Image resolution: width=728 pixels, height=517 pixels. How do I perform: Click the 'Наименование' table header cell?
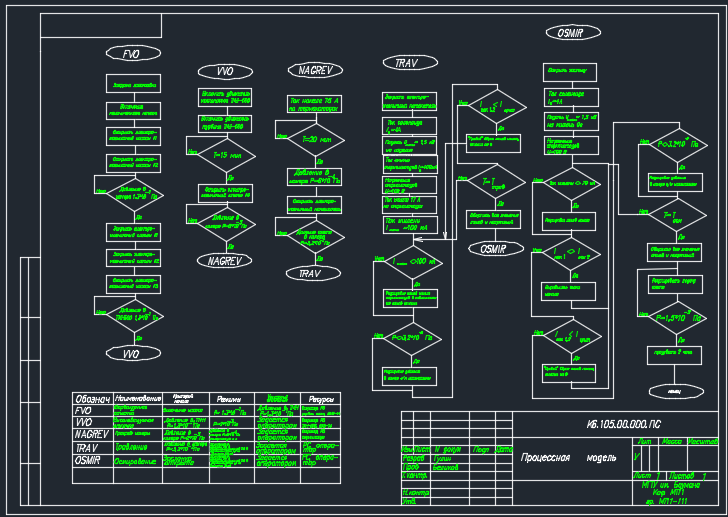click(138, 399)
